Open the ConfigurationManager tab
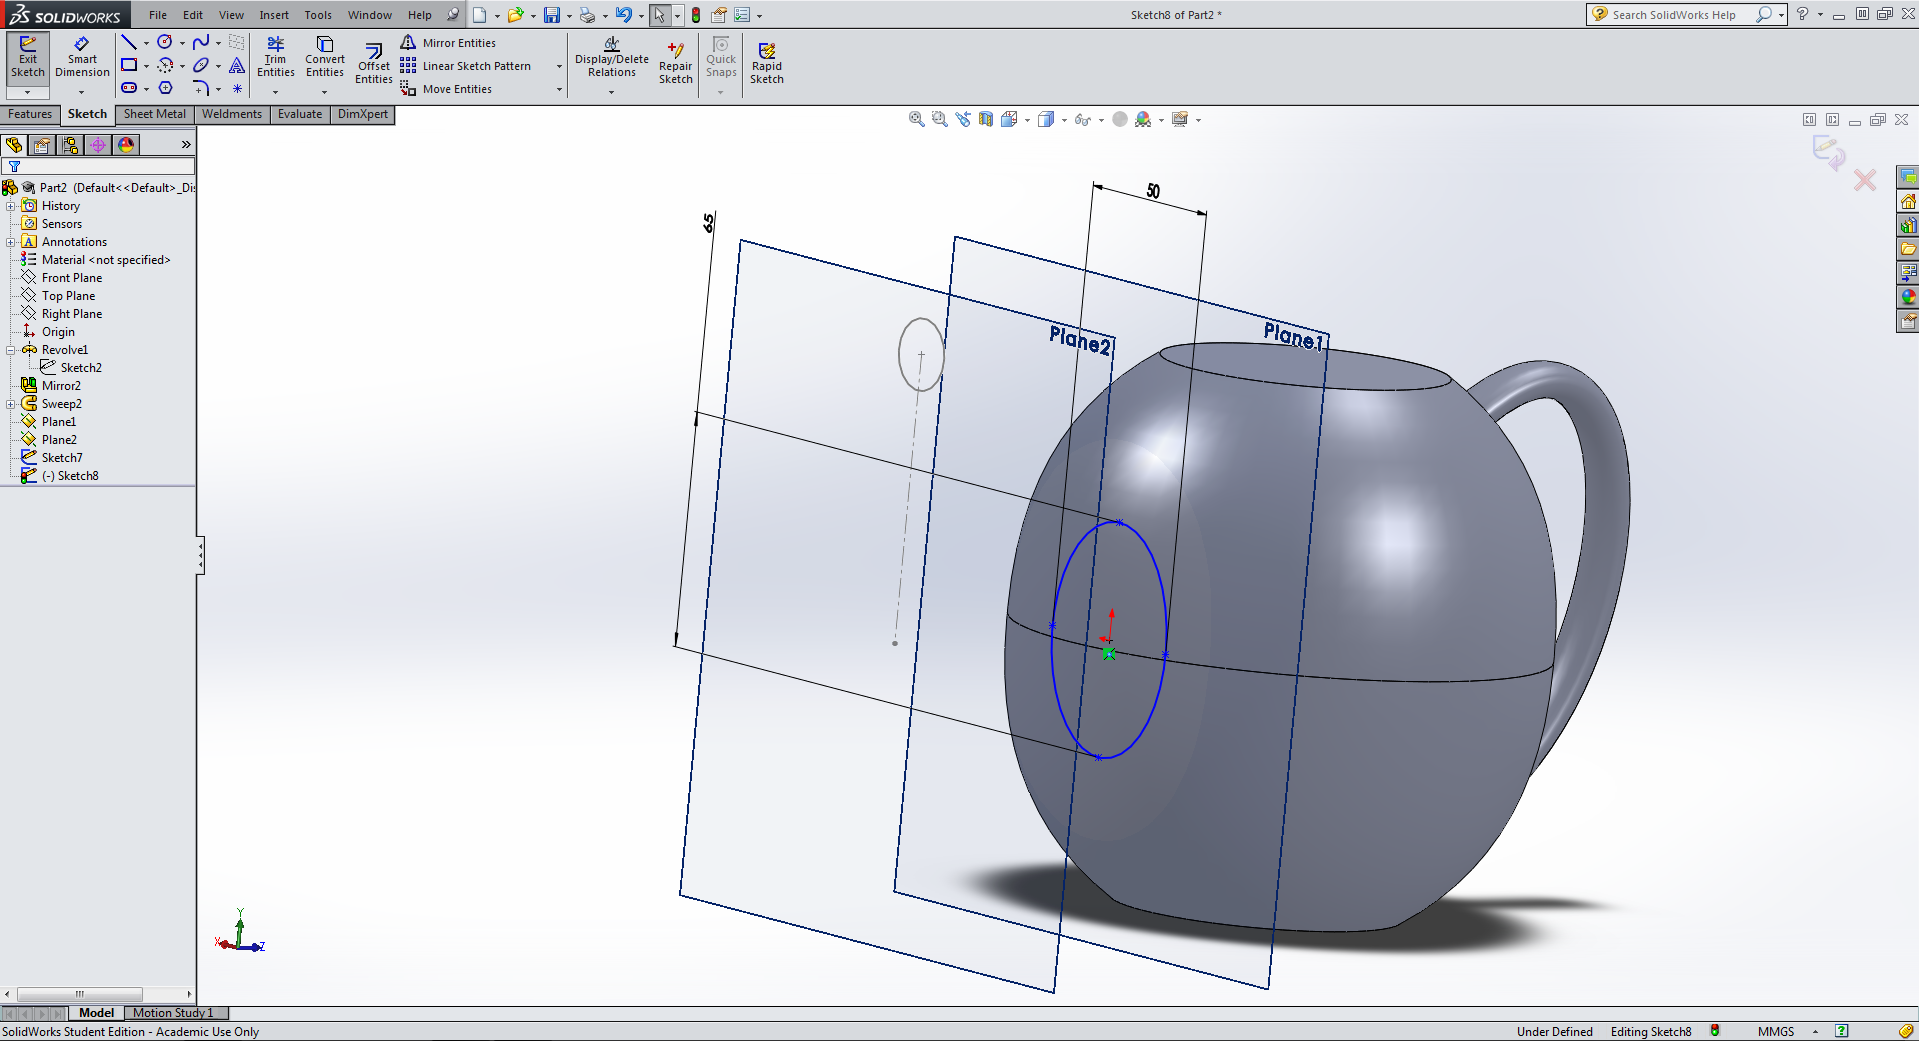This screenshot has height=1041, width=1919. coord(70,145)
